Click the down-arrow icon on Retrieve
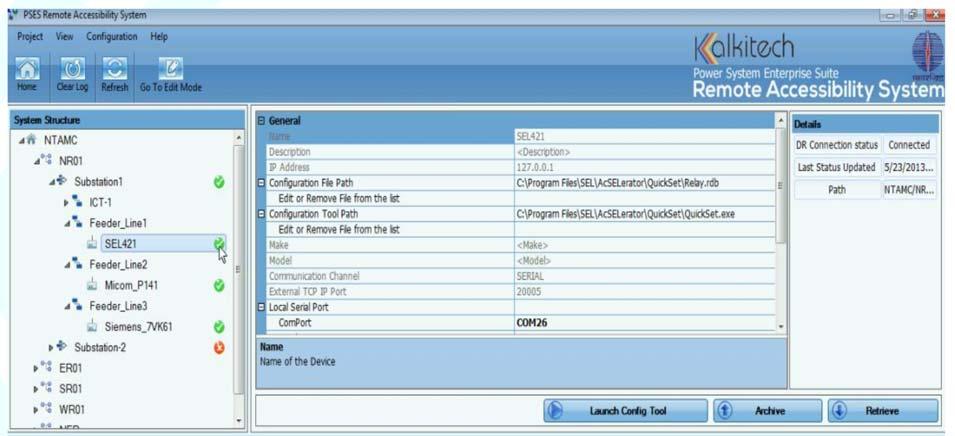 point(839,410)
